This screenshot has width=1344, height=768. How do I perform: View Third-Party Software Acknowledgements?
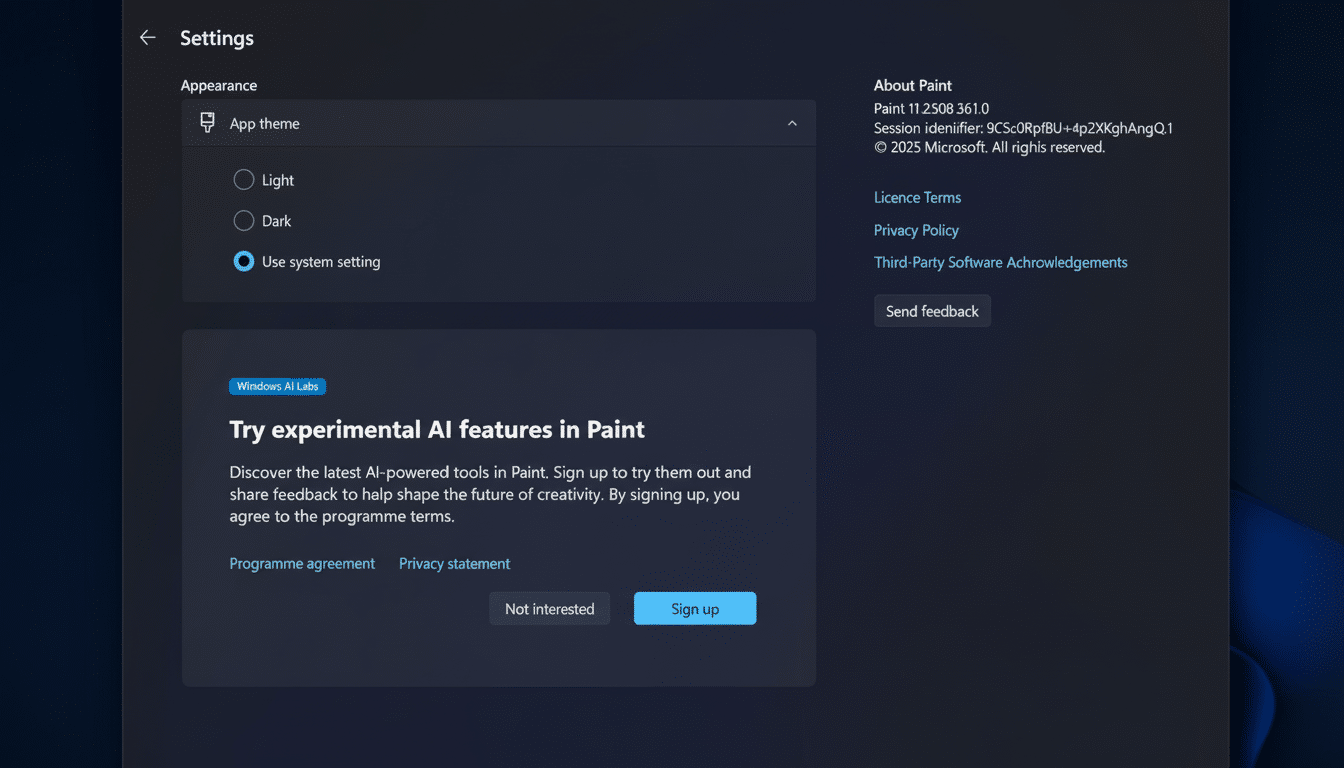[x=1000, y=262]
